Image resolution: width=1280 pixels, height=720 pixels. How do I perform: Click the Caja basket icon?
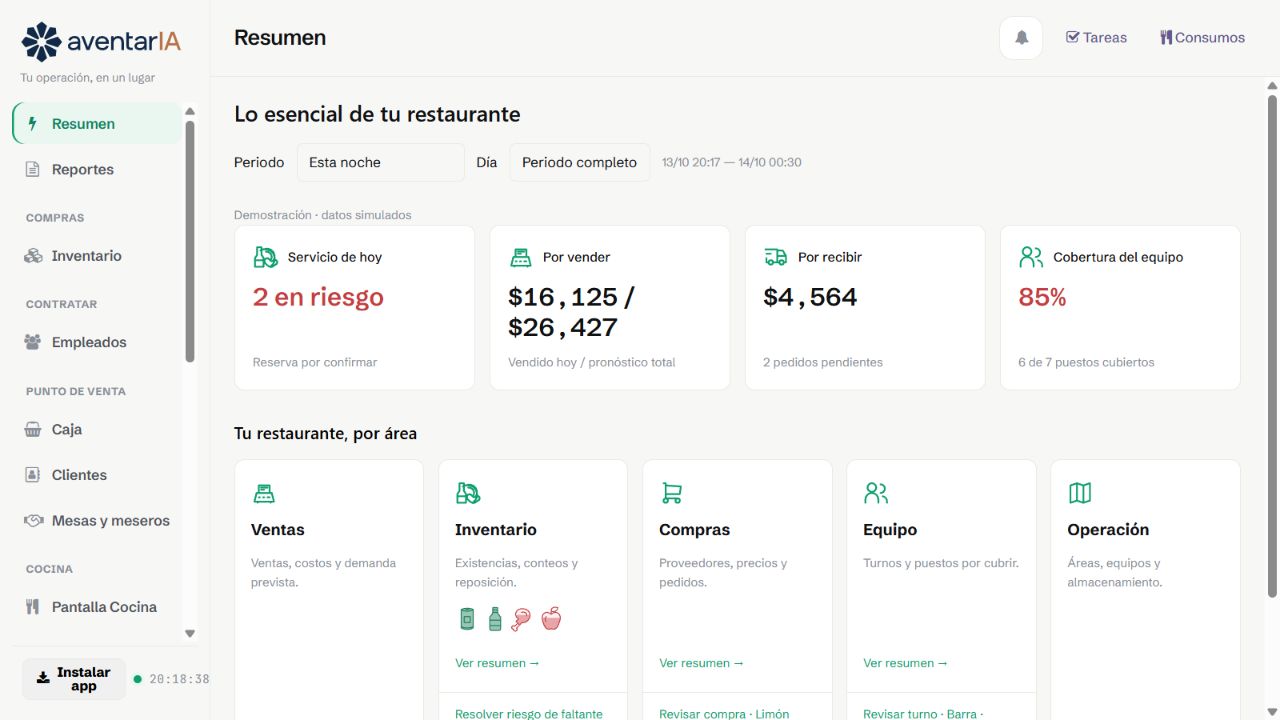(x=33, y=429)
